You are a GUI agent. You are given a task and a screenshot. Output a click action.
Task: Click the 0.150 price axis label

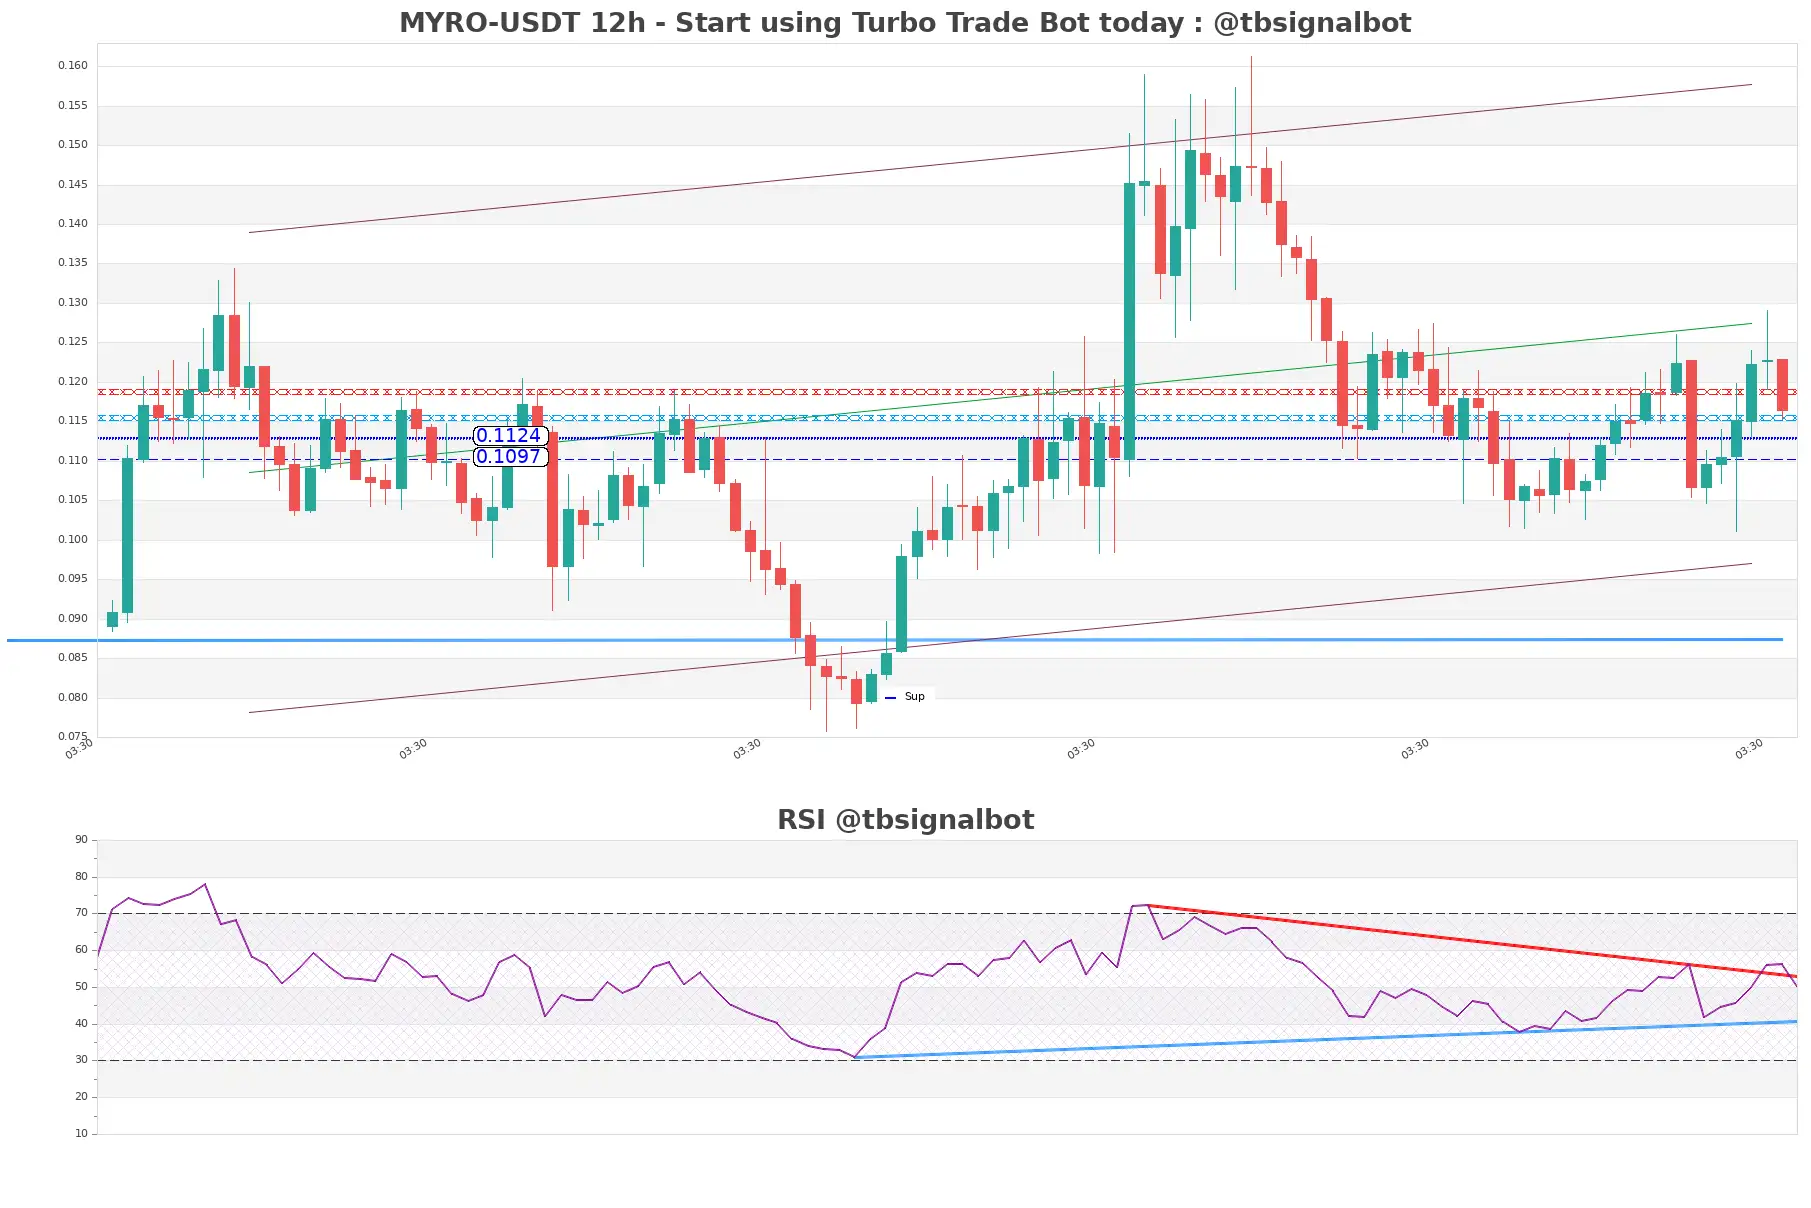click(x=73, y=144)
